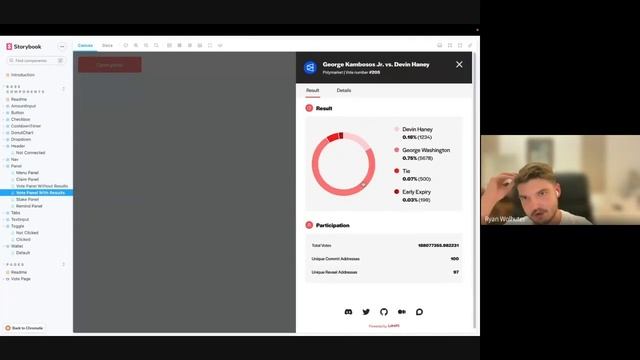640x360 pixels.
Task: Open Storybook sidebar ellipsis menu button
Action: 62,47
